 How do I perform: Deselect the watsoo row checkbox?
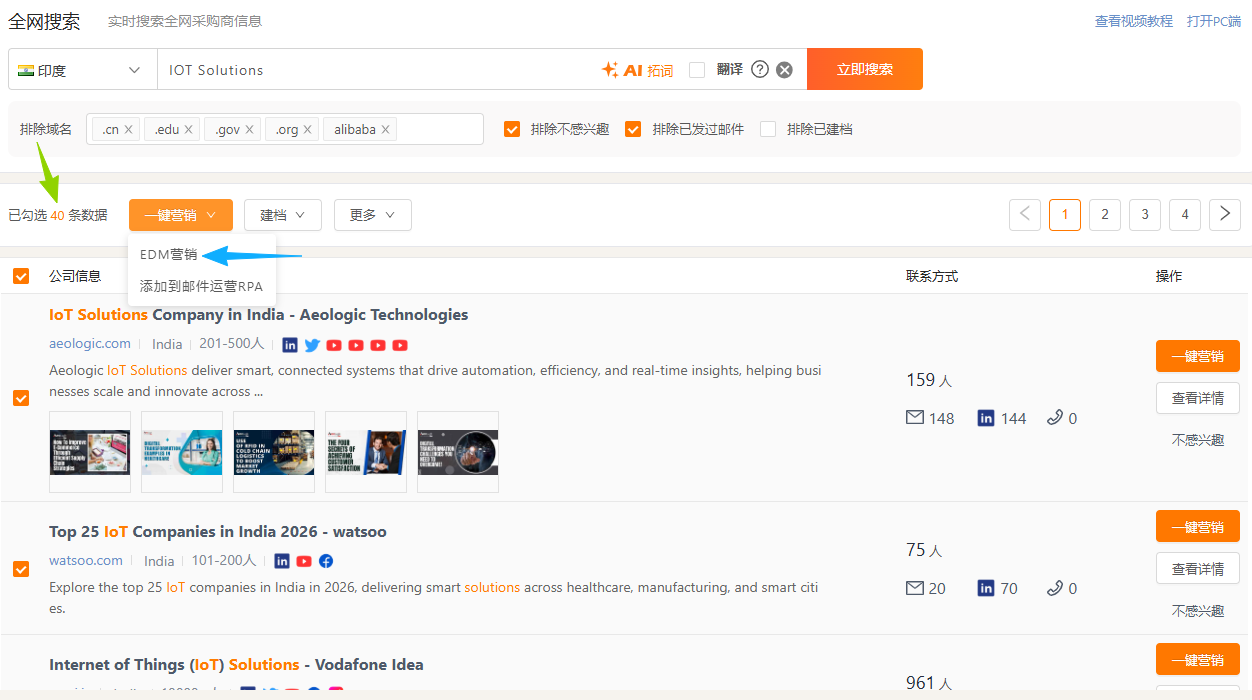point(21,569)
